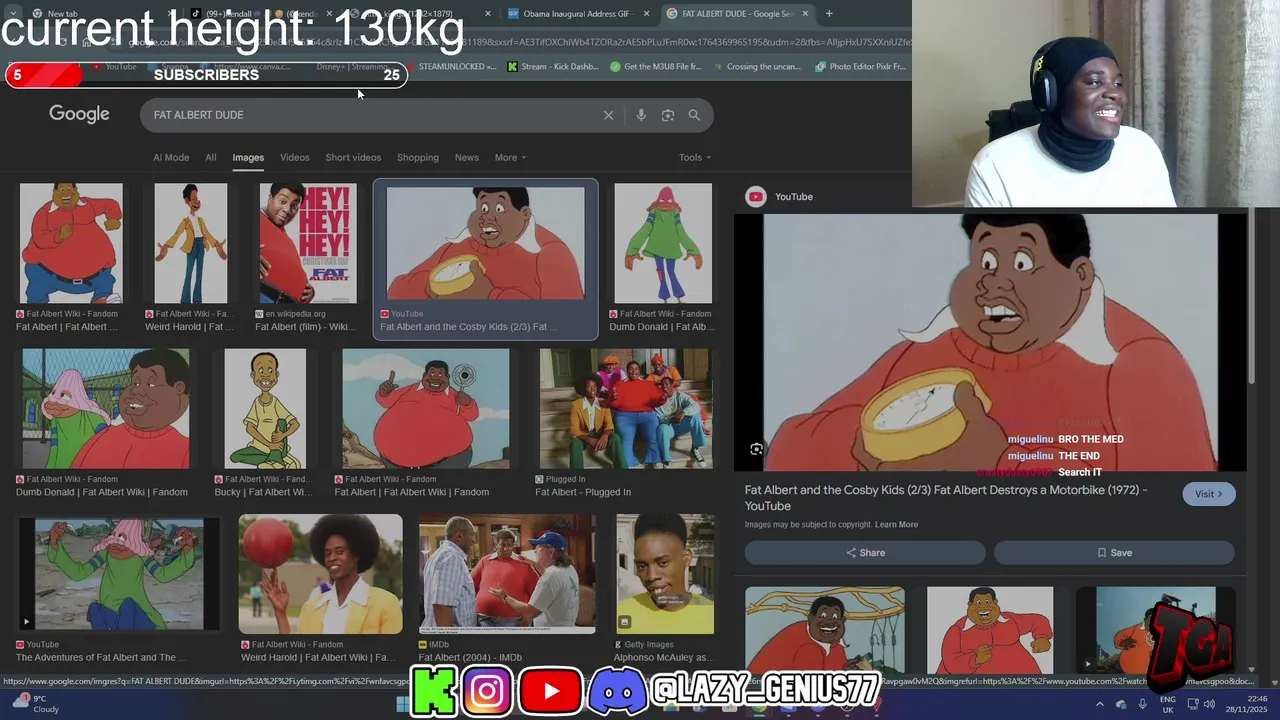Open the Disney+ Streaming bookmark
This screenshot has height=720, width=1280.
click(x=352, y=67)
